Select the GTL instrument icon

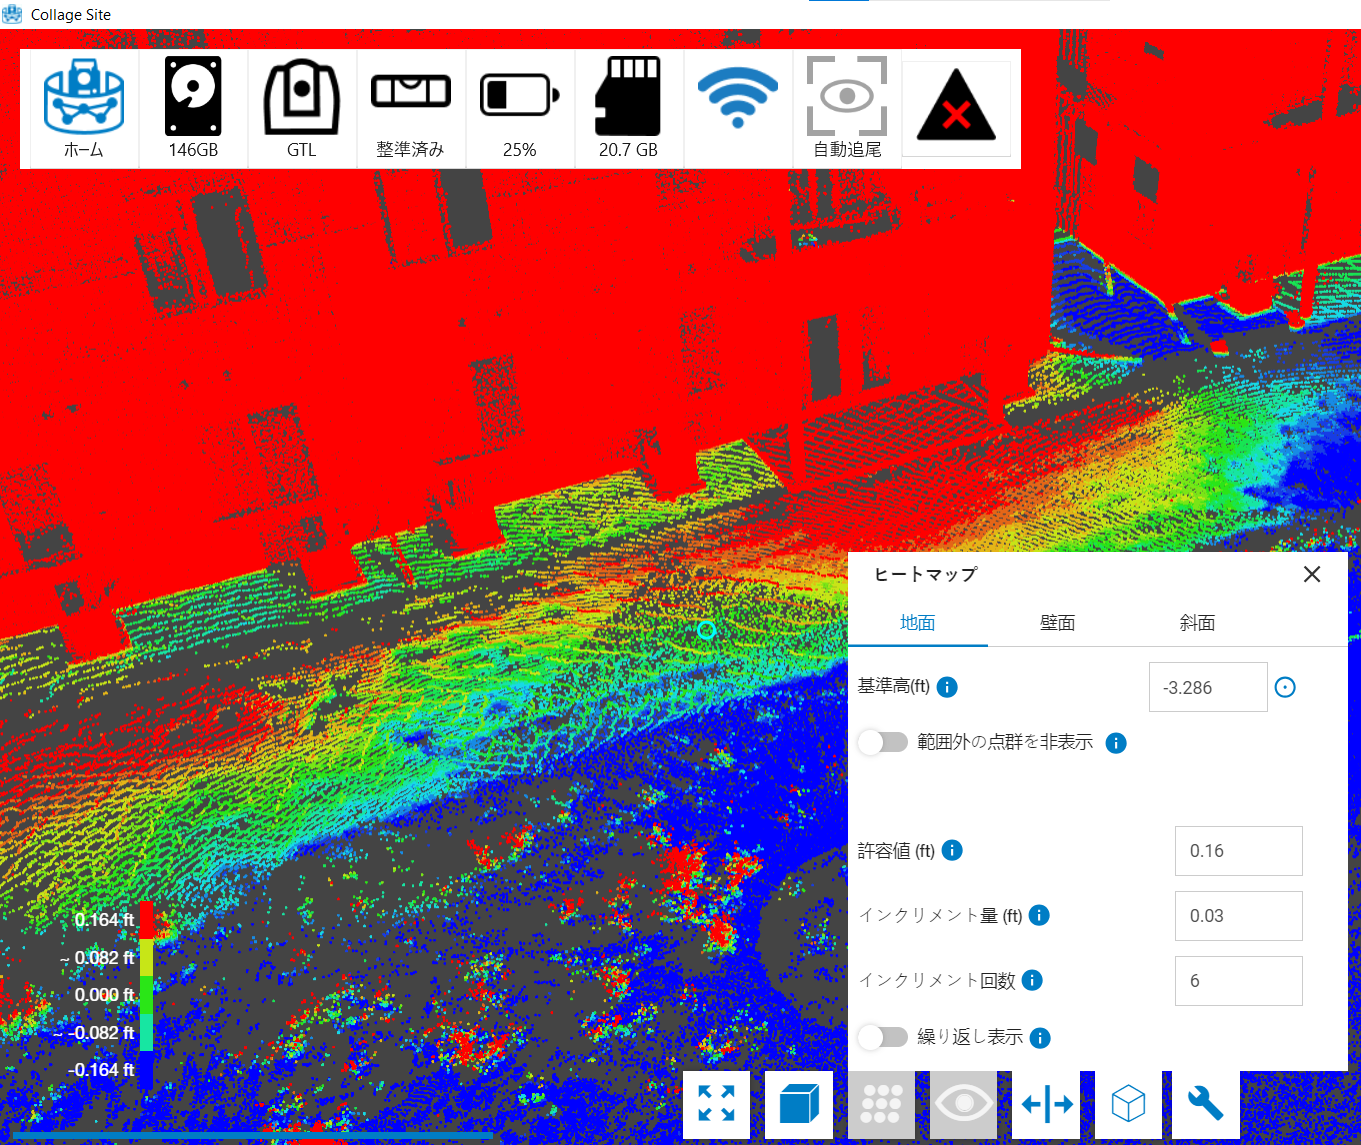pos(301,108)
